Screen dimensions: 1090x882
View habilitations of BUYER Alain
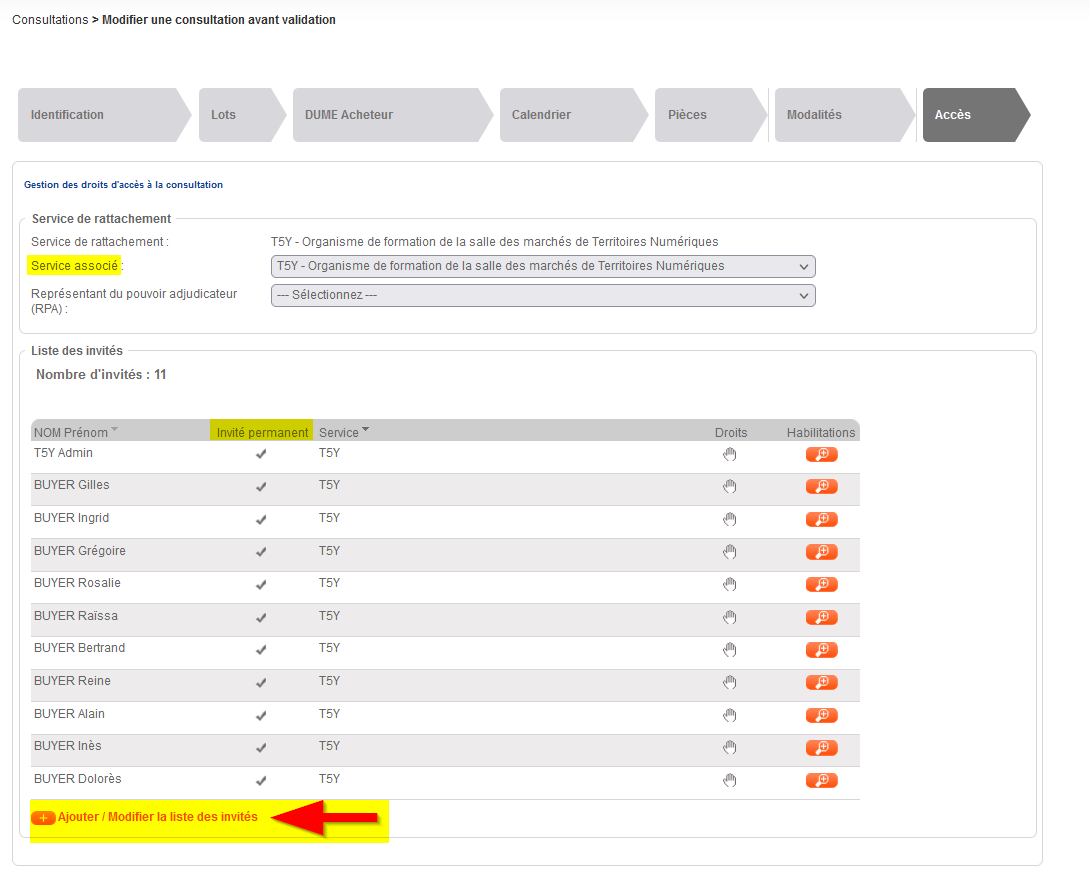[x=821, y=715]
